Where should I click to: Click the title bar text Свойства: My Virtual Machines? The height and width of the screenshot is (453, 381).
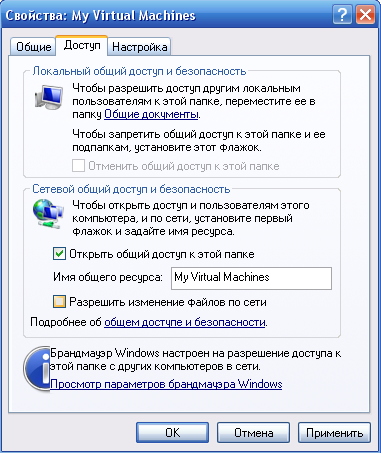pyautogui.click(x=100, y=16)
